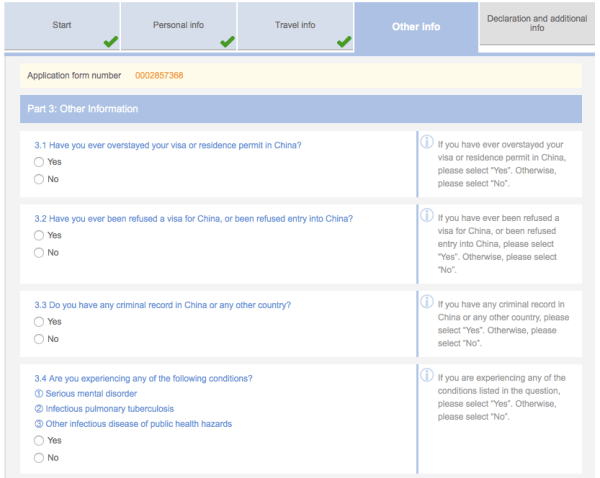Select No for overstayed visa question 3.1
The image size is (600, 478).
tap(39, 179)
